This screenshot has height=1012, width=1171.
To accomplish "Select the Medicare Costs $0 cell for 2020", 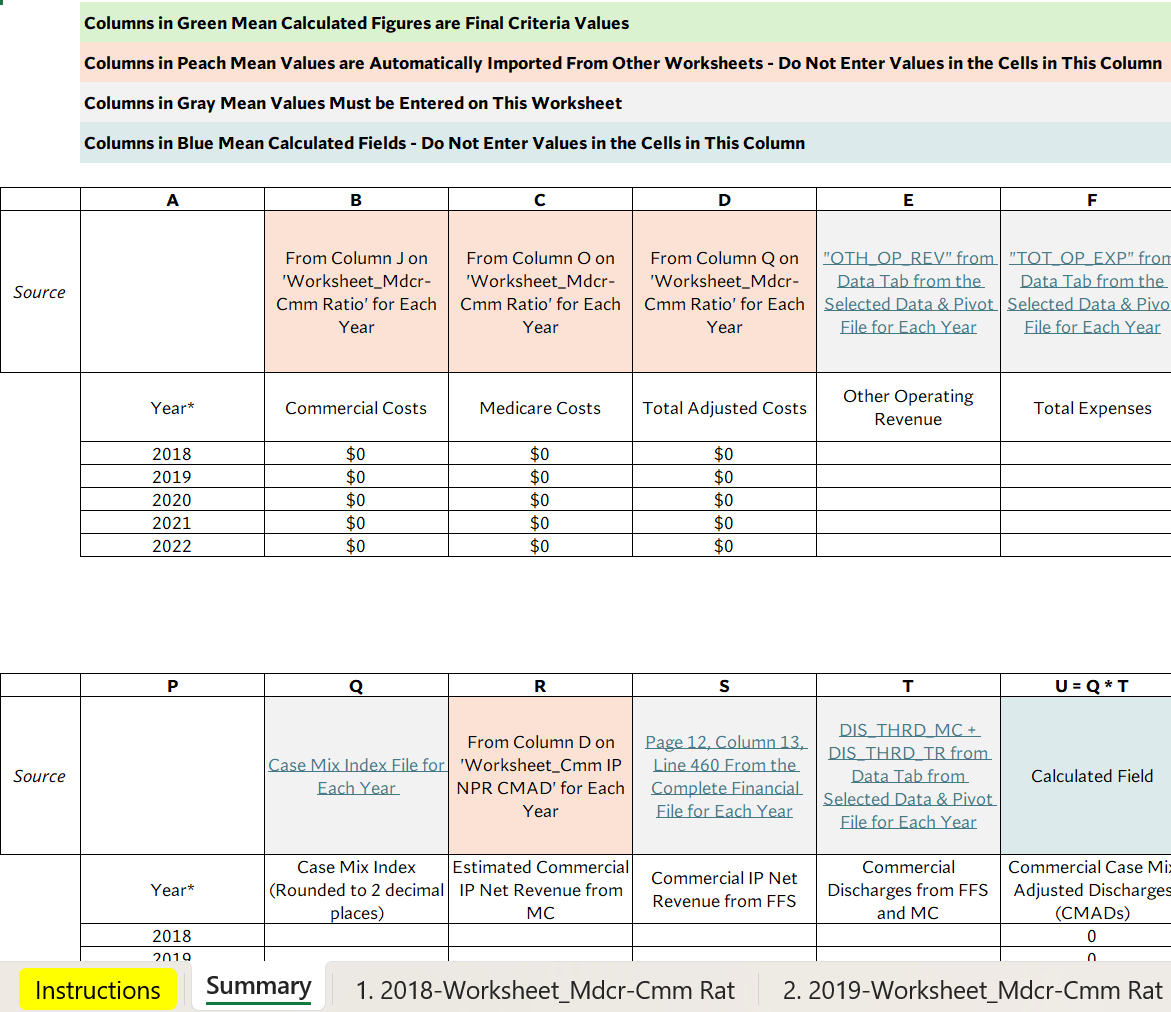I will pyautogui.click(x=540, y=500).
